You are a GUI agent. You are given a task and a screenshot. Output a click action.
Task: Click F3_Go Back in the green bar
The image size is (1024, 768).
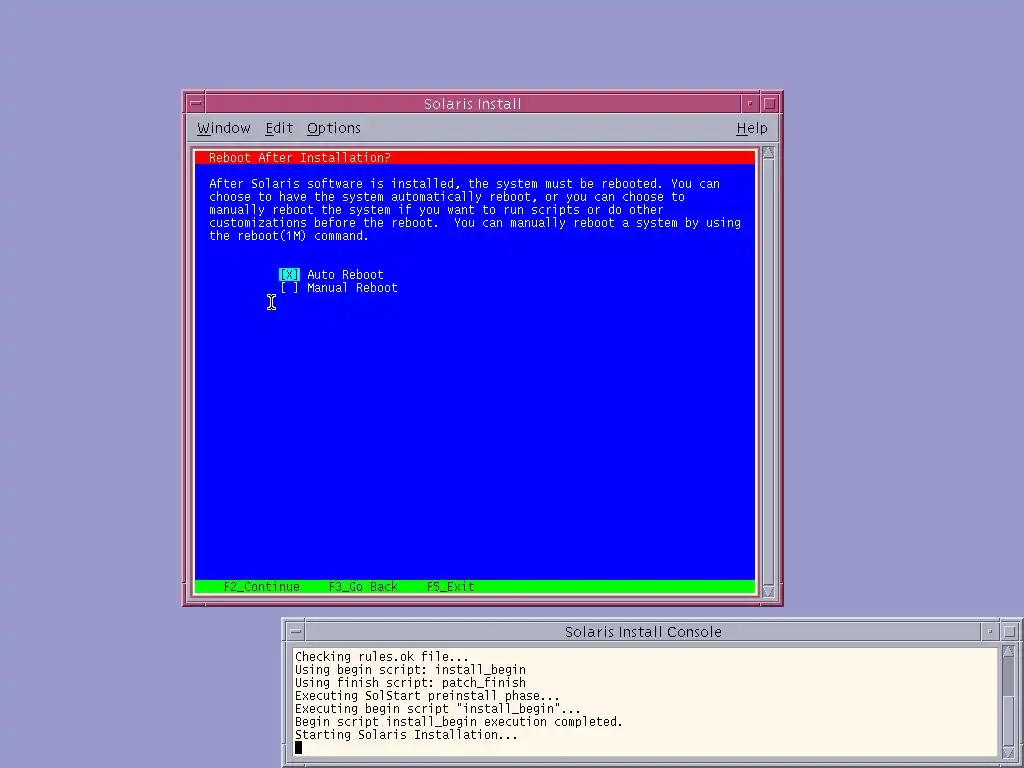363,586
